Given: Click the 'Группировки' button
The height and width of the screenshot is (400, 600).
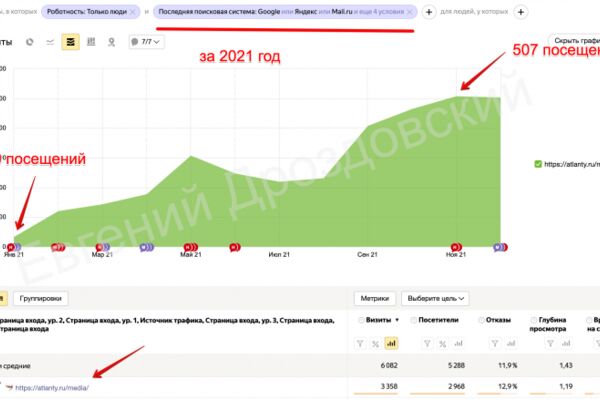Looking at the screenshot, I should click(41, 299).
